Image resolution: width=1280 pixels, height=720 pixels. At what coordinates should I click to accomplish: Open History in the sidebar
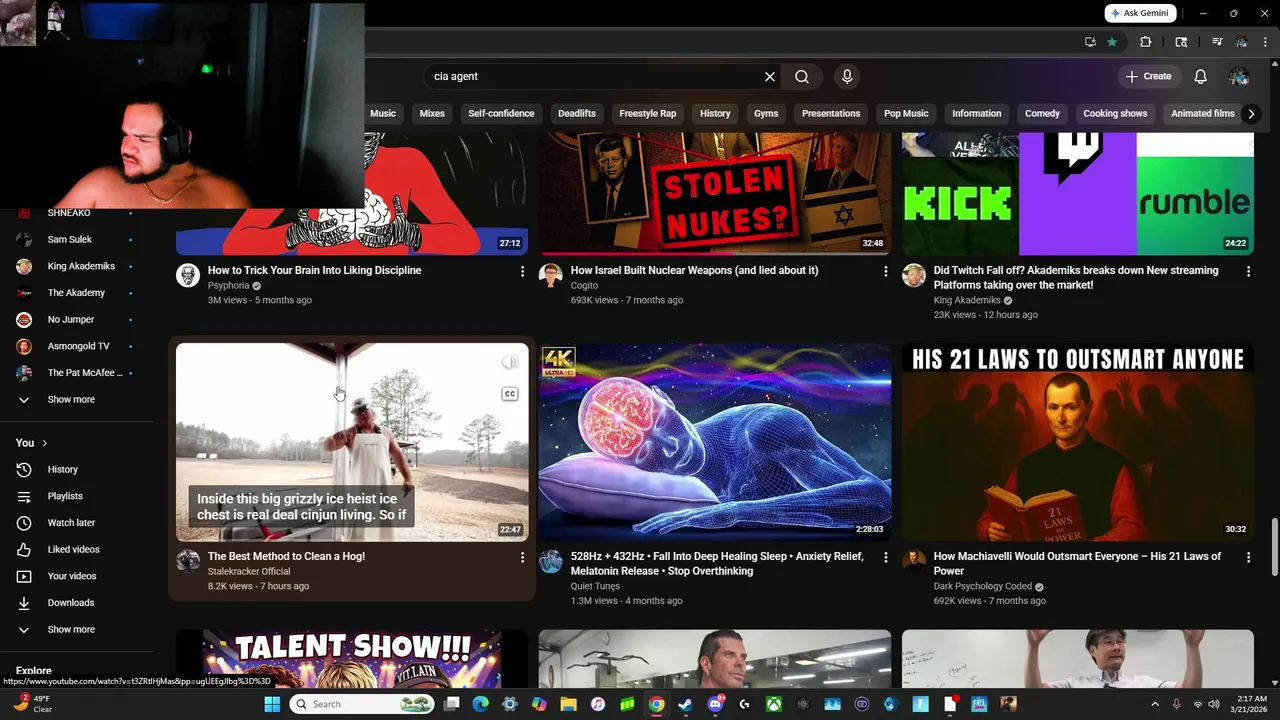click(77, 469)
